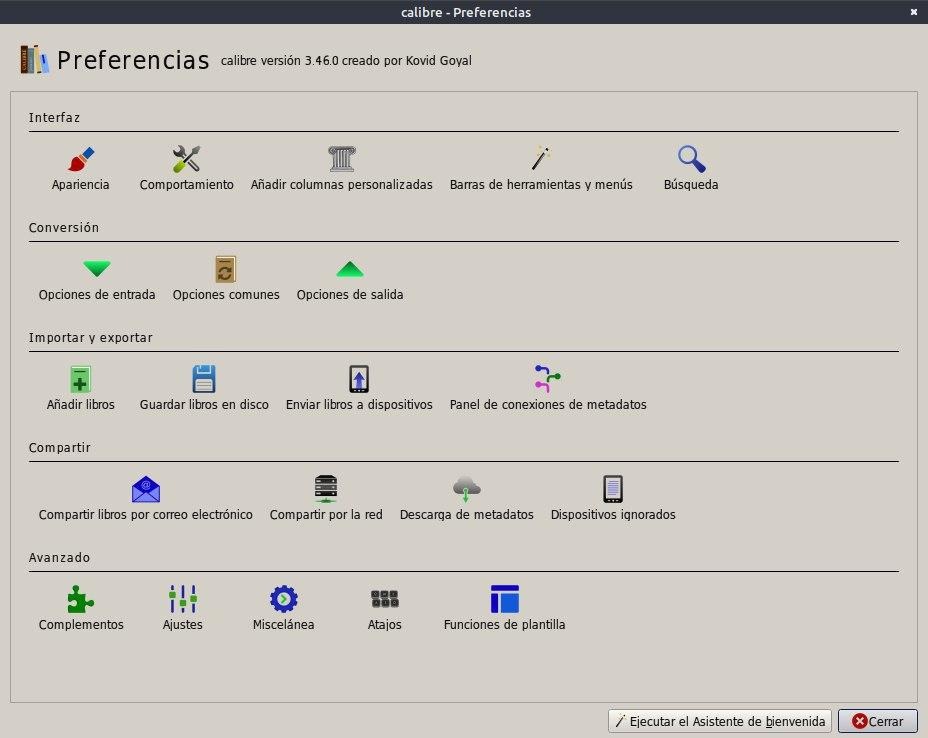Open the Búsqueda magnifier icon
Viewport: 928px width, 738px height.
pos(691,159)
